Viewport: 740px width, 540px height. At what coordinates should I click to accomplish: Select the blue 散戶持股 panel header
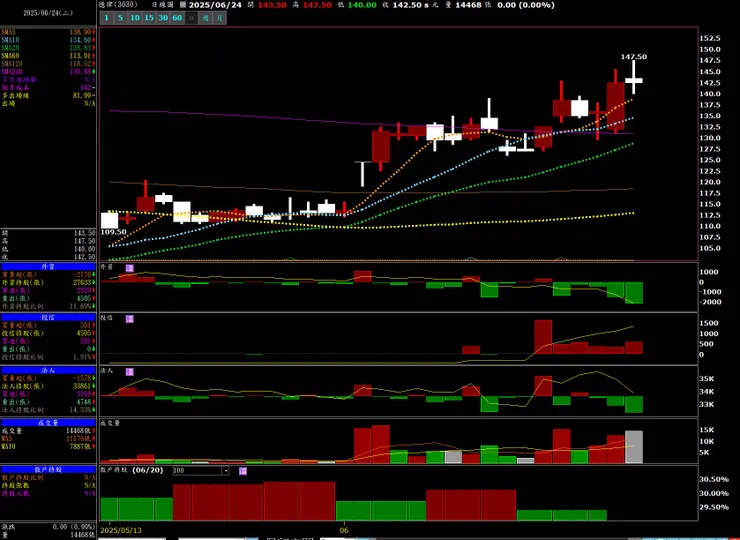pyautogui.click(x=48, y=470)
